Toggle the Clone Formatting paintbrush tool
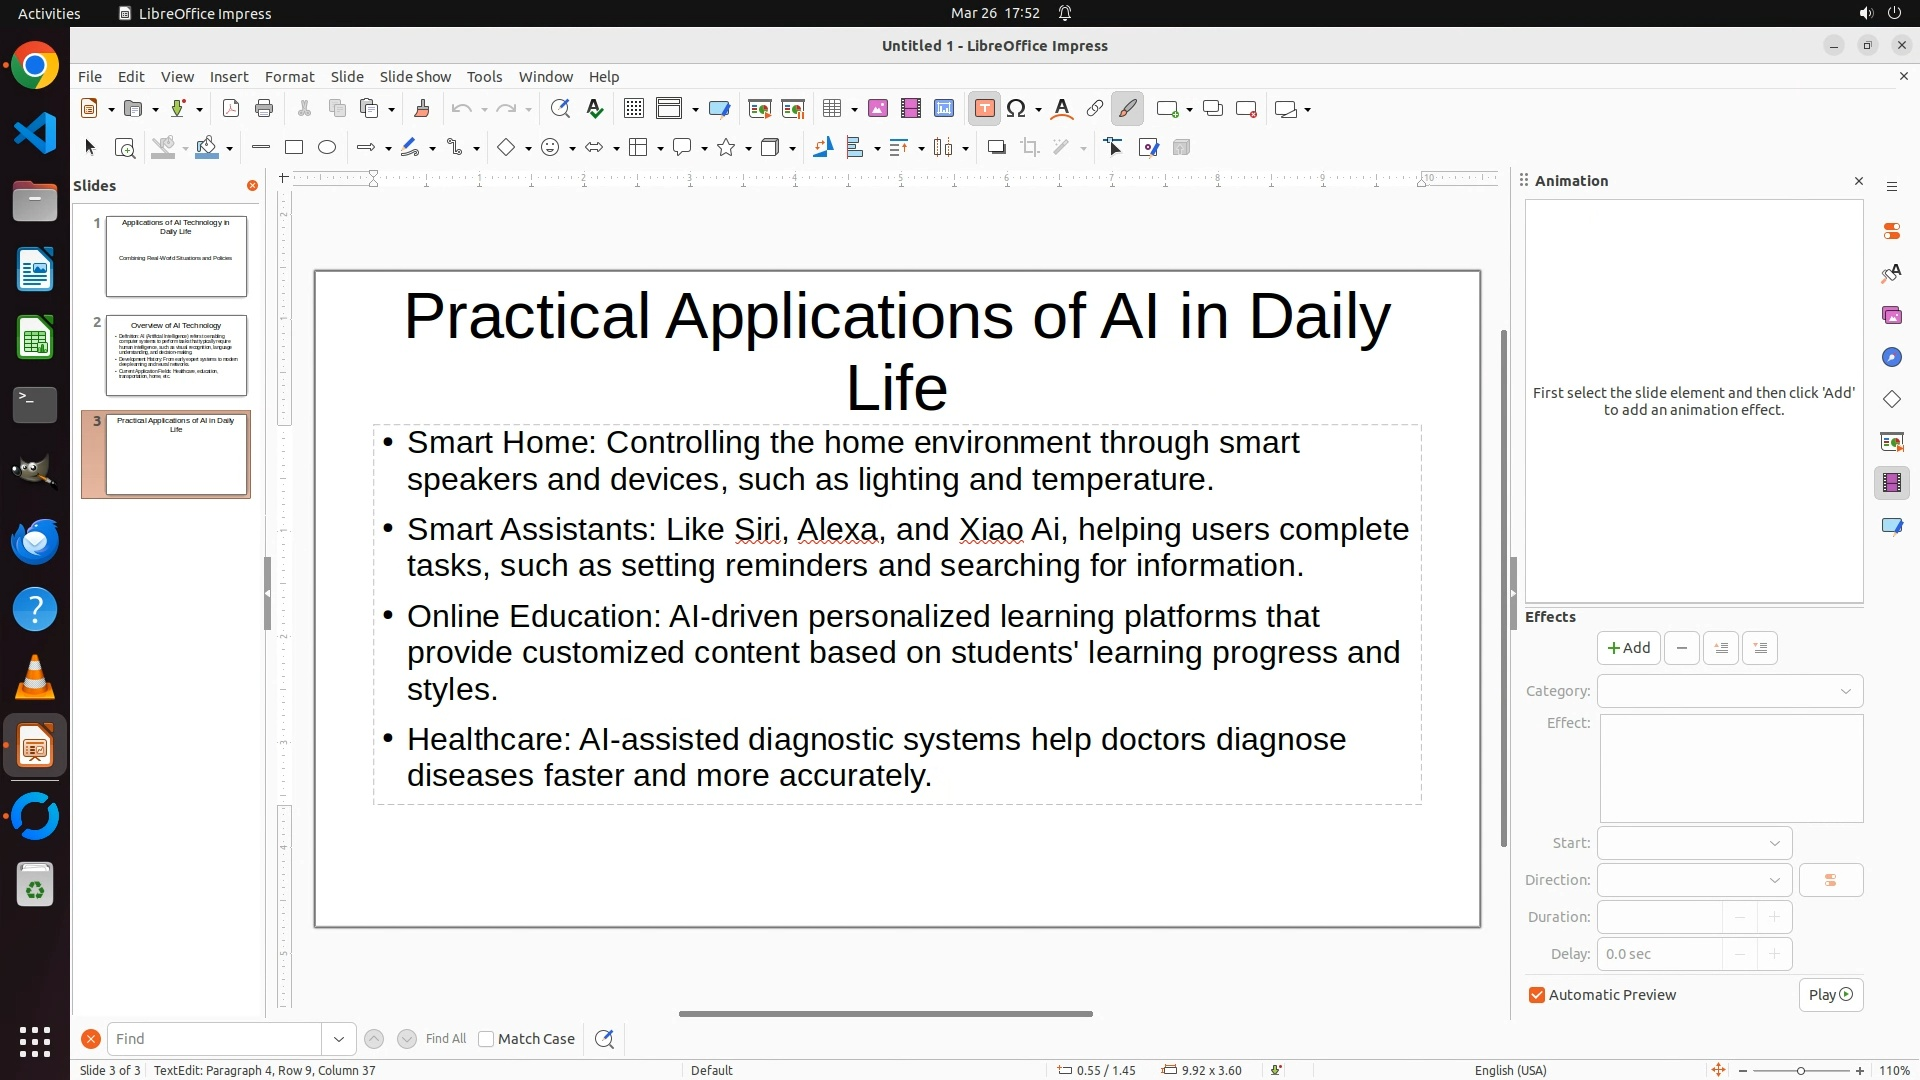This screenshot has height=1080, width=1920. [x=421, y=109]
